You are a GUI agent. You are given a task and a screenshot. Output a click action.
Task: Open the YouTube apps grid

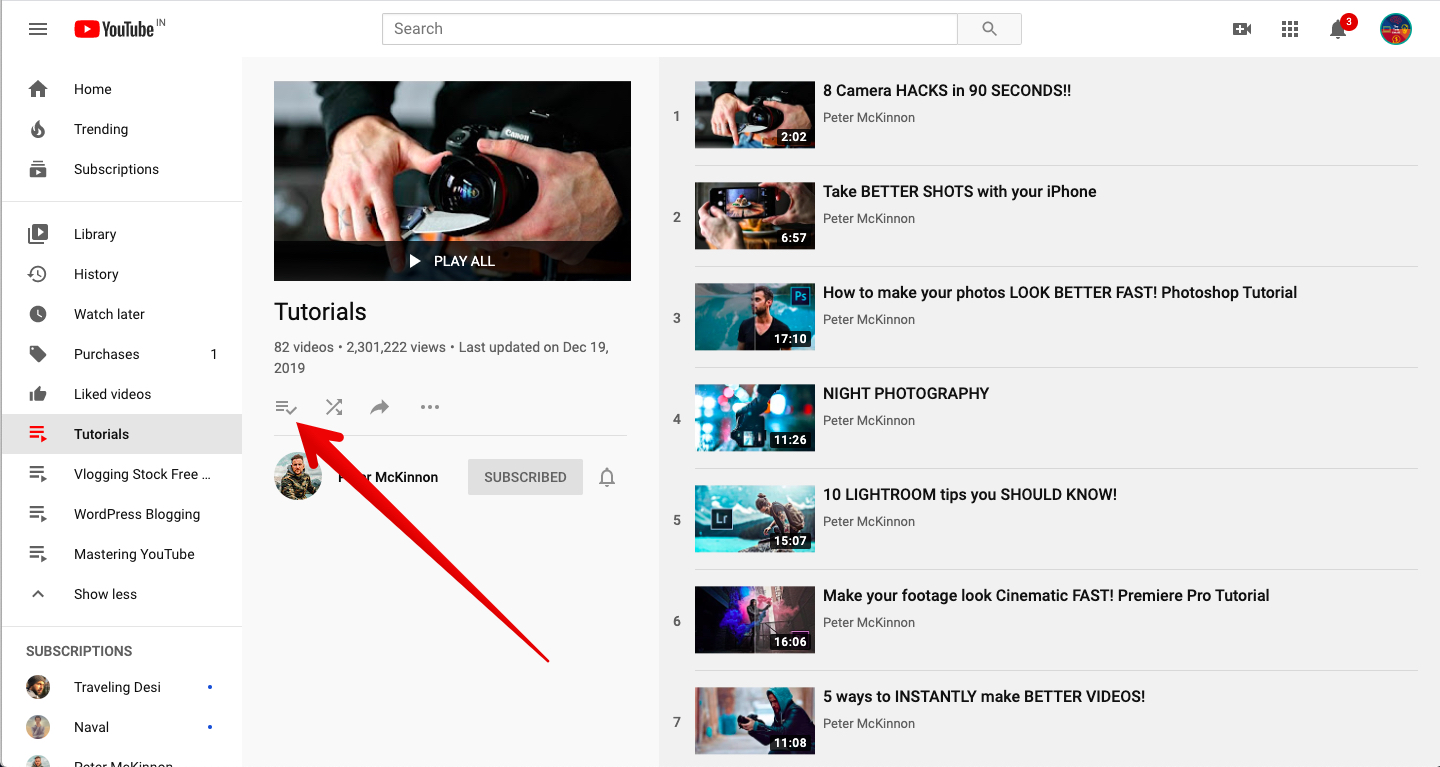(x=1290, y=29)
